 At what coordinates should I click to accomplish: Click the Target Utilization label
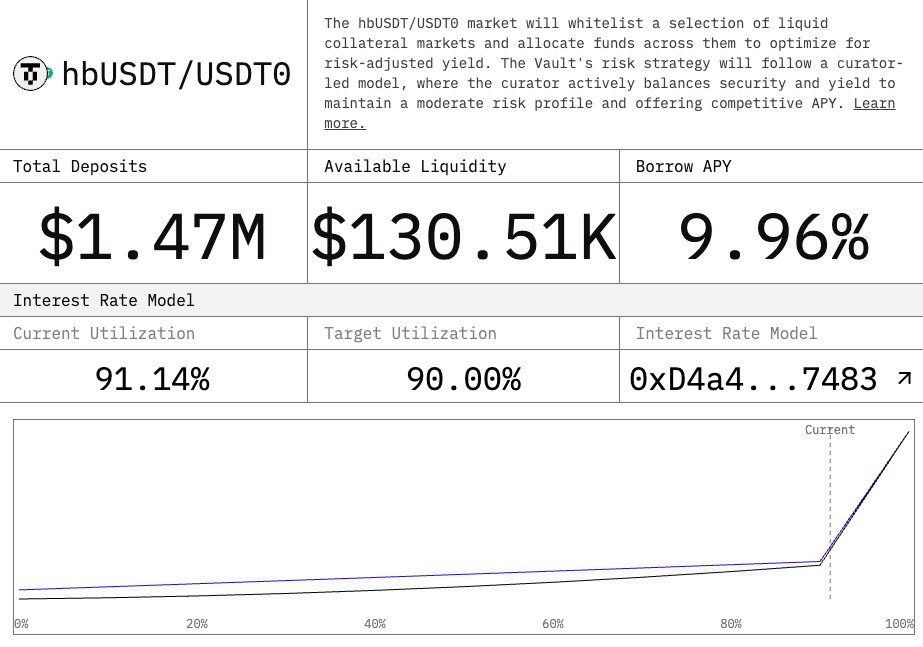pyautogui.click(x=410, y=333)
